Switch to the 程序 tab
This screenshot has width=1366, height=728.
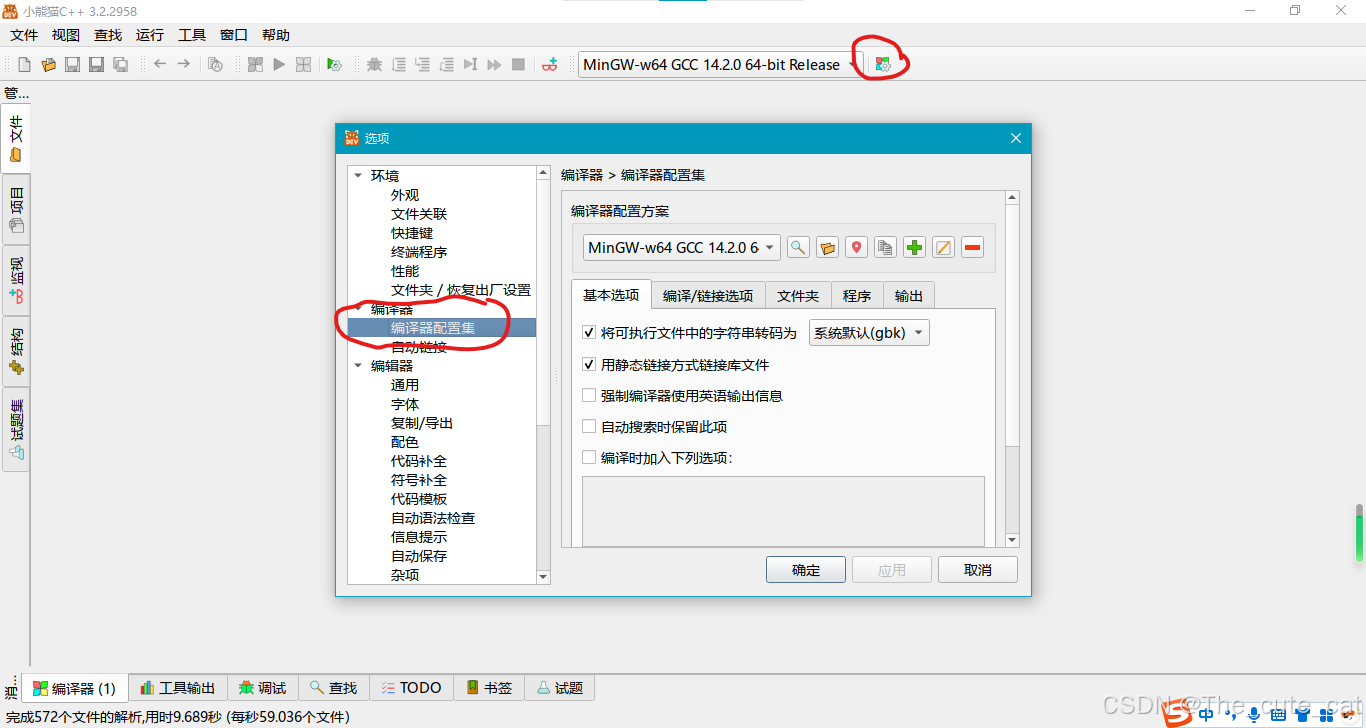pyautogui.click(x=857, y=296)
